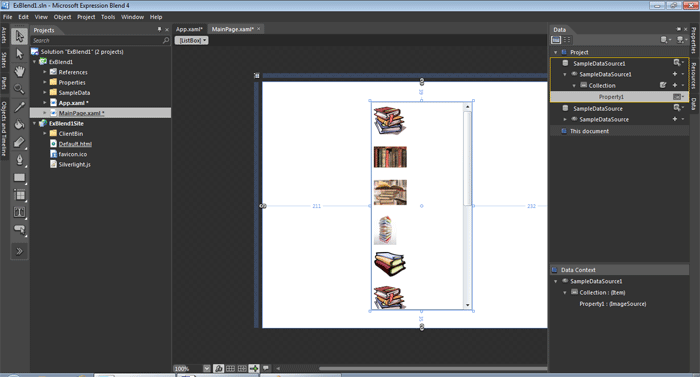Expand App.xaml node
The width and height of the screenshot is (700, 377).
[45, 103]
